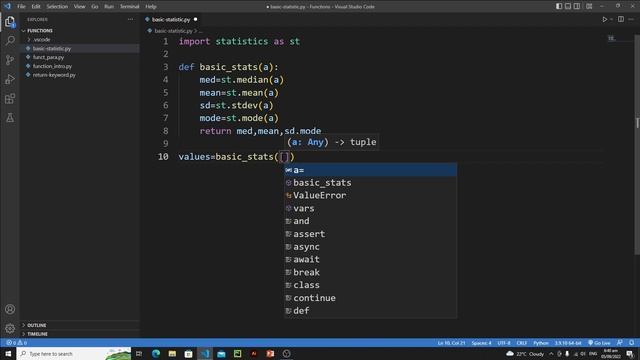Open the Windows Start menu
The height and width of the screenshot is (360, 640).
8,353
